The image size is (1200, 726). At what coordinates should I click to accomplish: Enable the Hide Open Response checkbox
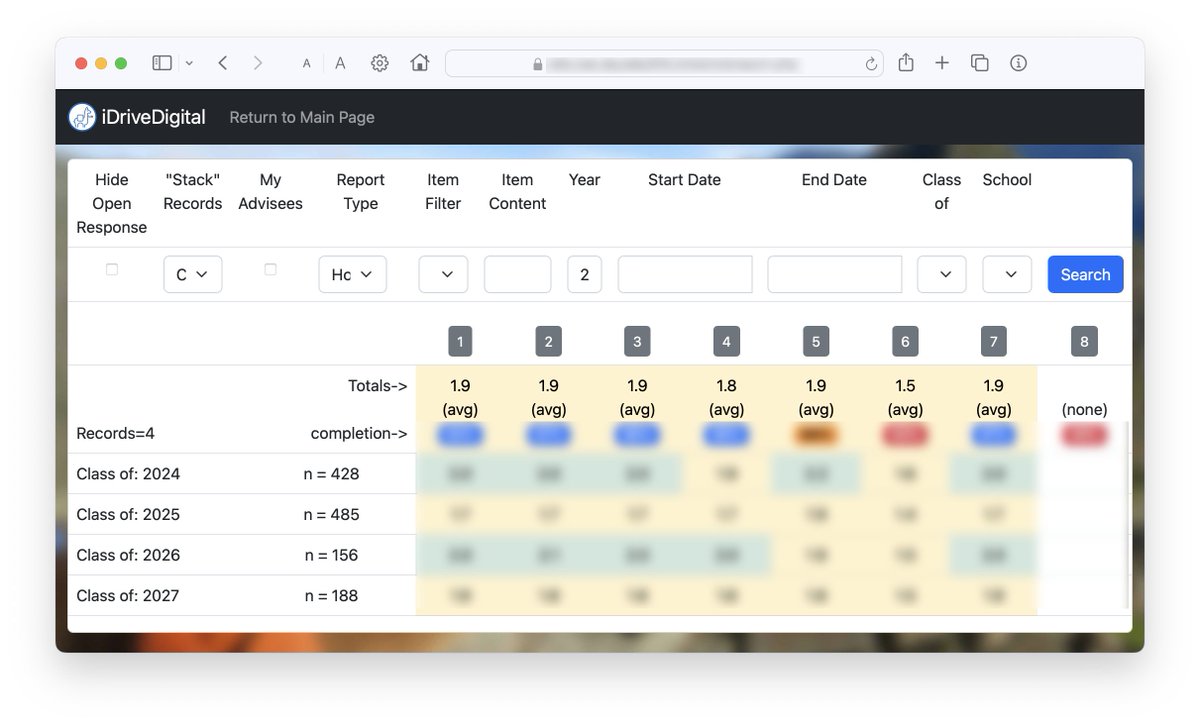(112, 270)
